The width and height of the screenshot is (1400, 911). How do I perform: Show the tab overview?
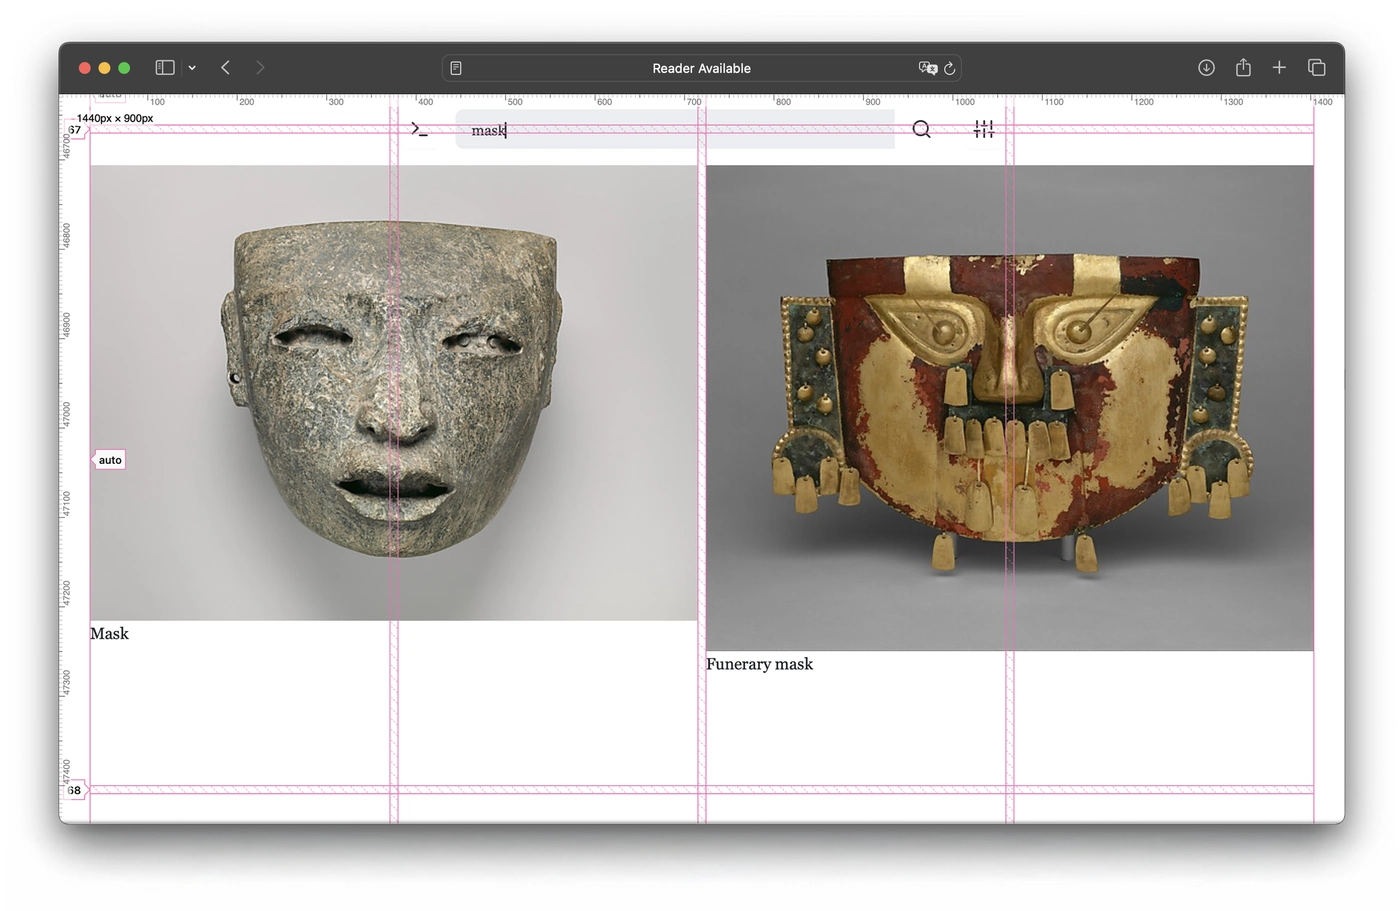coord(1316,68)
